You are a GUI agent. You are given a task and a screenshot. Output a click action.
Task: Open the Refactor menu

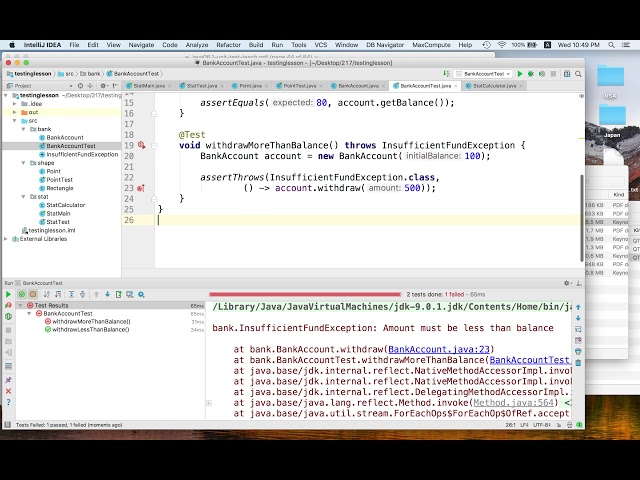(228, 45)
